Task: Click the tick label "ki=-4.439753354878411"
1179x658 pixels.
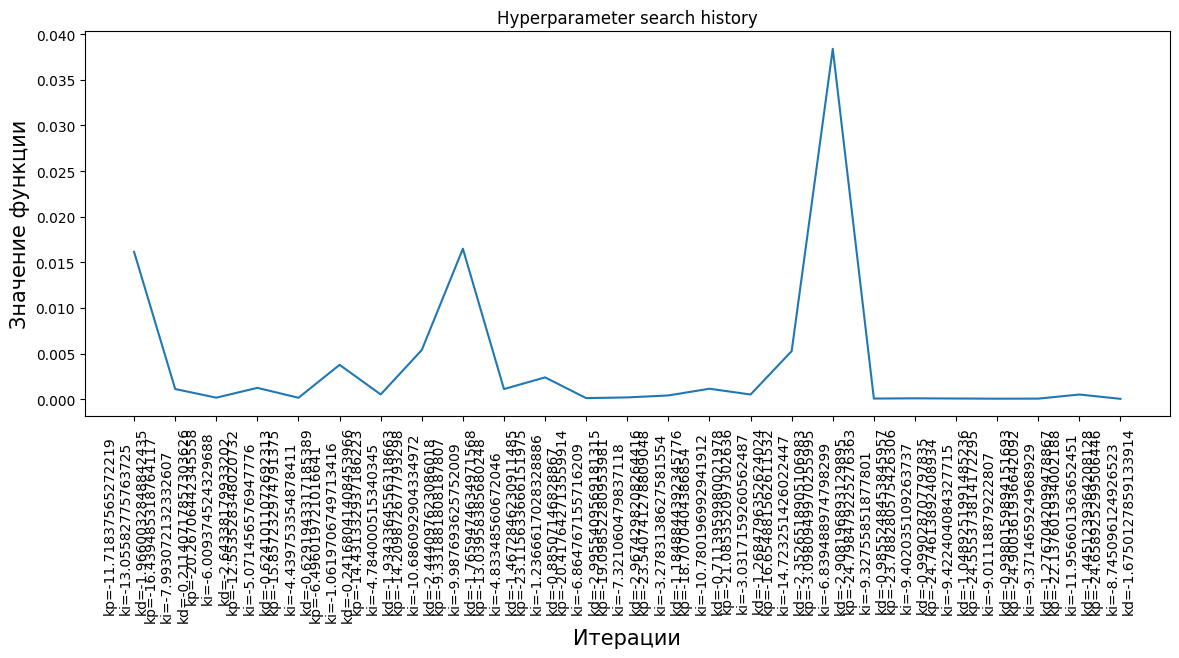Action: pyautogui.click(x=289, y=528)
